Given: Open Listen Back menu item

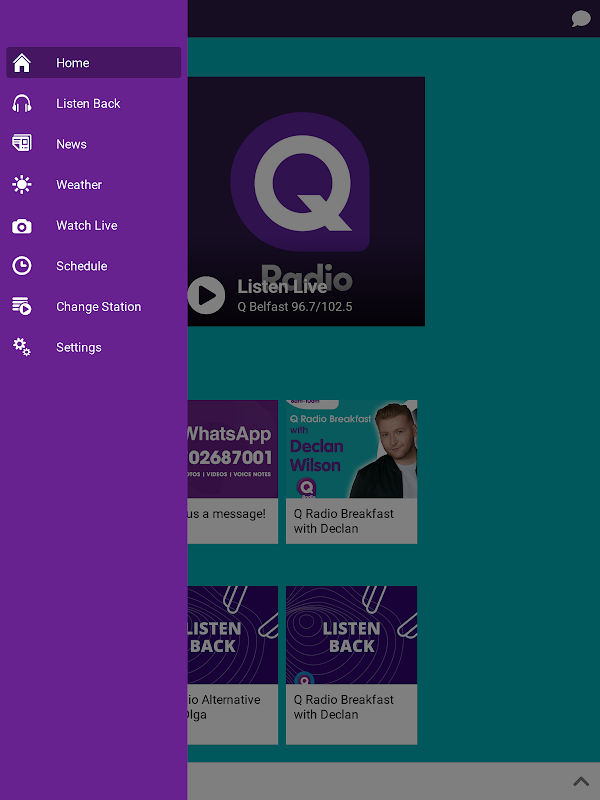Looking at the screenshot, I should (x=93, y=104).
